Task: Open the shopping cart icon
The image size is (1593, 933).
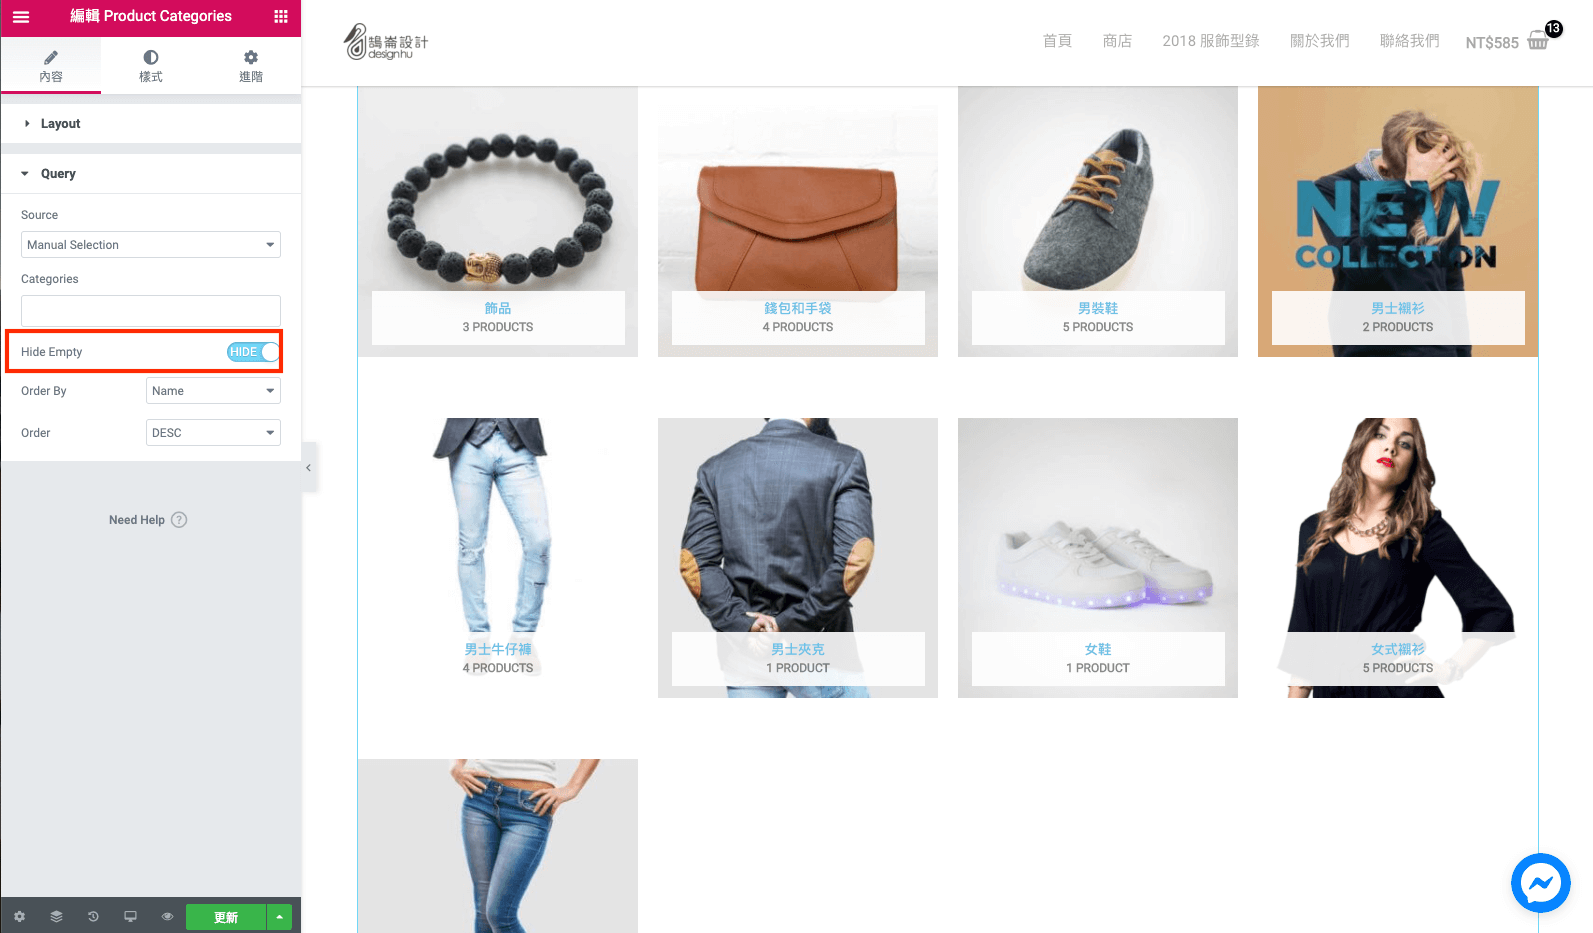Action: [1539, 41]
